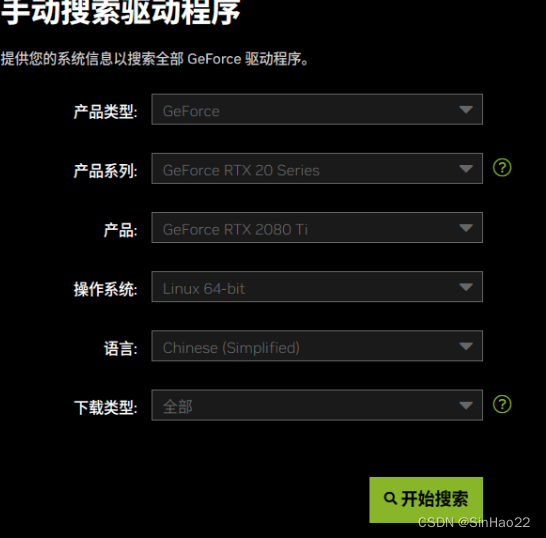Click the 产品系列 field label
The width and height of the screenshot is (546, 538).
tap(105, 171)
